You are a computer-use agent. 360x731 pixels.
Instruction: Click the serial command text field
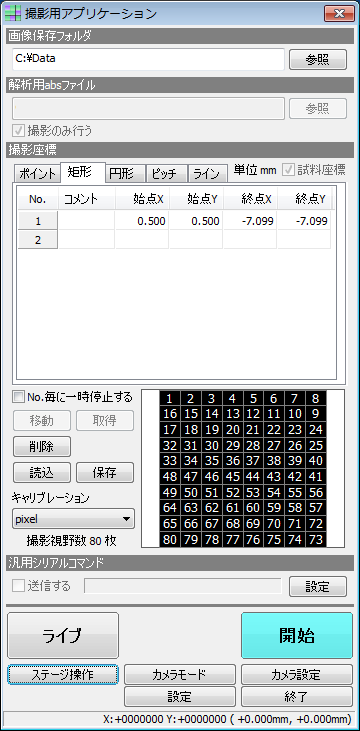[x=183, y=586]
